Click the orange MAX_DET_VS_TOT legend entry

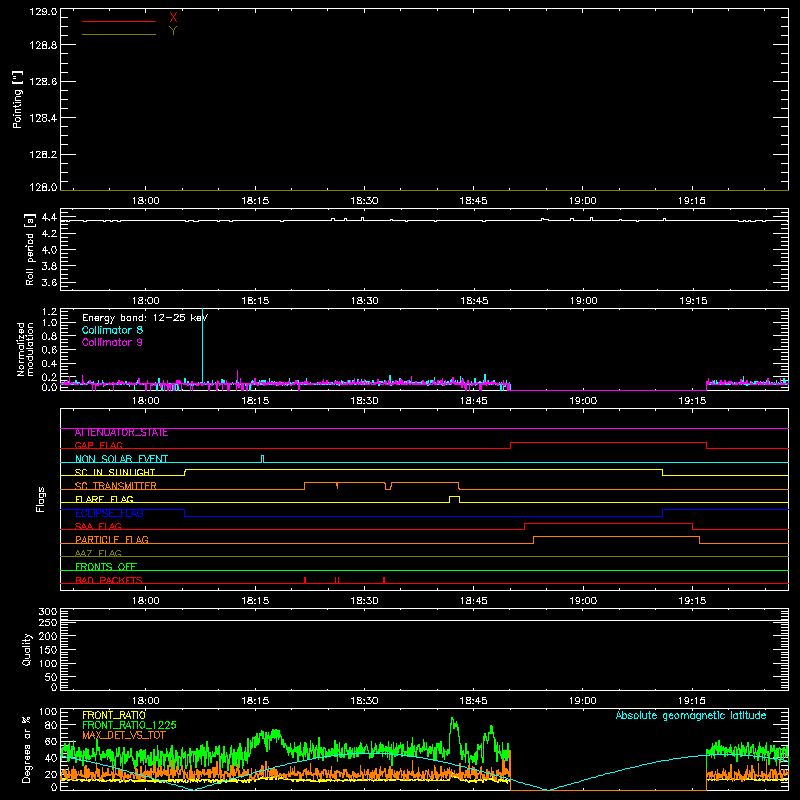coord(123,735)
